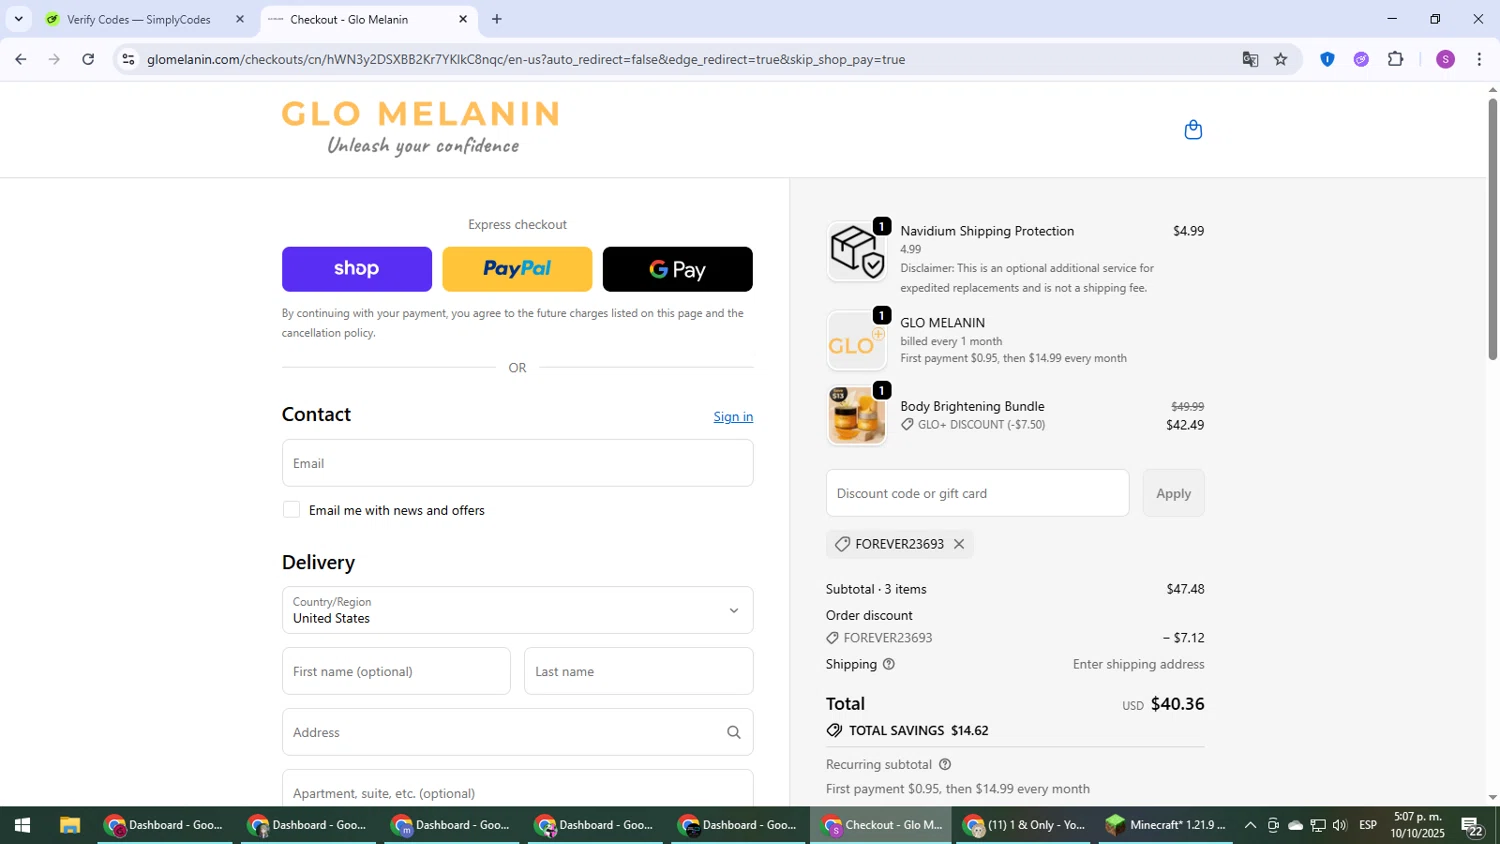Open File Explorer from taskbar

pos(69,826)
